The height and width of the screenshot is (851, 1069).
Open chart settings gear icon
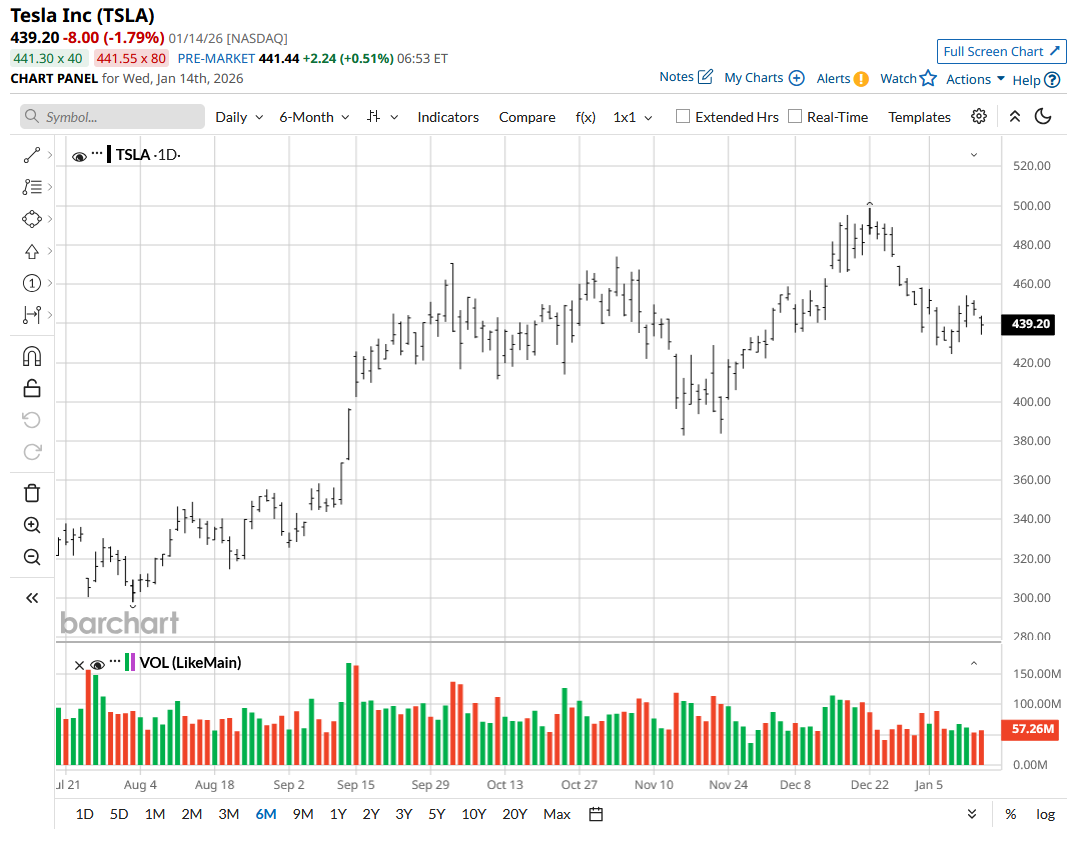pyautogui.click(x=979, y=117)
